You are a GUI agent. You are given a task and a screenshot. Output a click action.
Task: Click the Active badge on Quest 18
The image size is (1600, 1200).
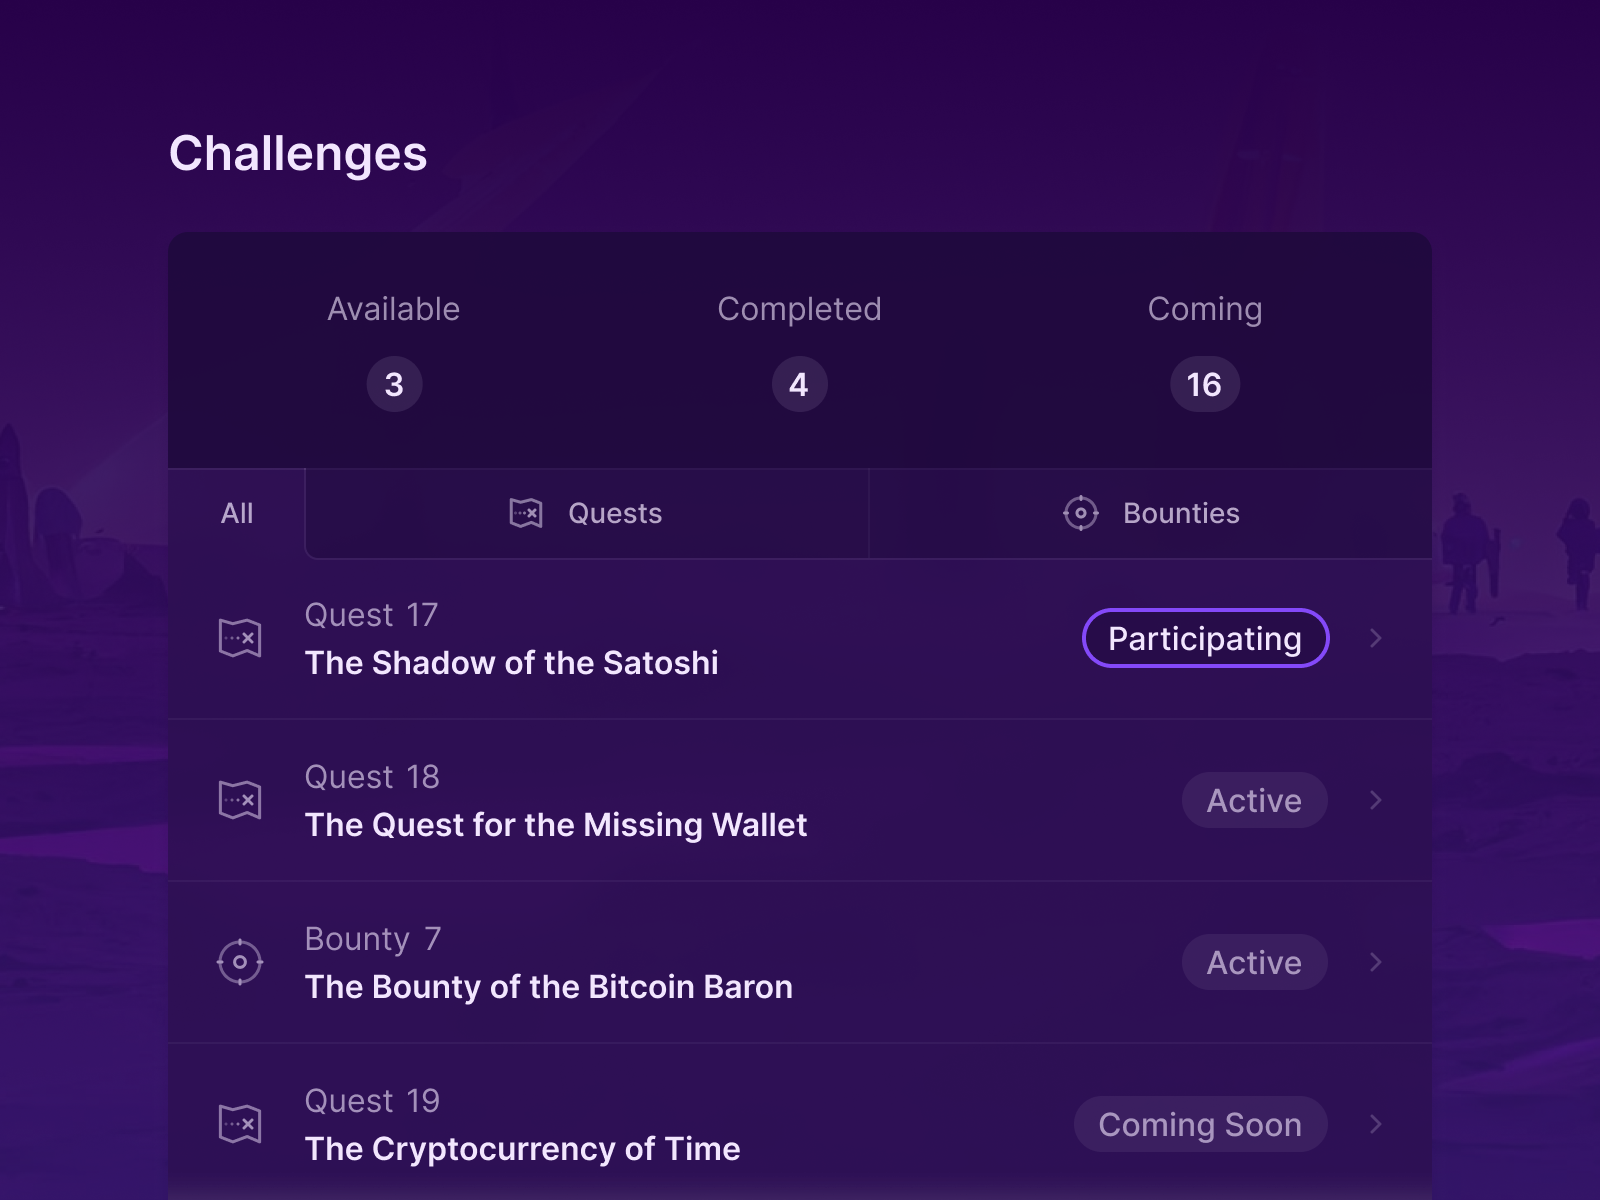[1255, 799]
